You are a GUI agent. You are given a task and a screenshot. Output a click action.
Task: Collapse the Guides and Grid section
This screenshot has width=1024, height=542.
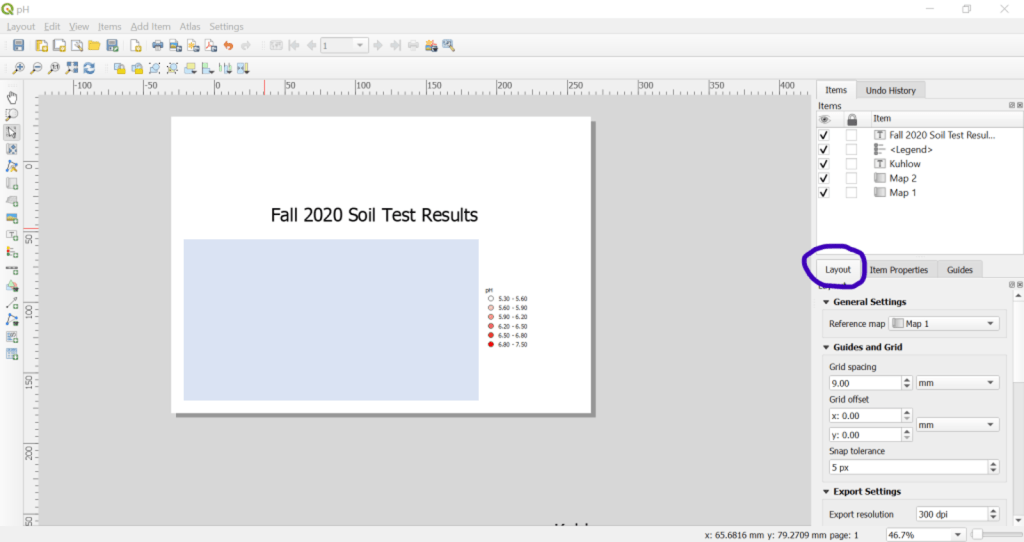(x=826, y=347)
